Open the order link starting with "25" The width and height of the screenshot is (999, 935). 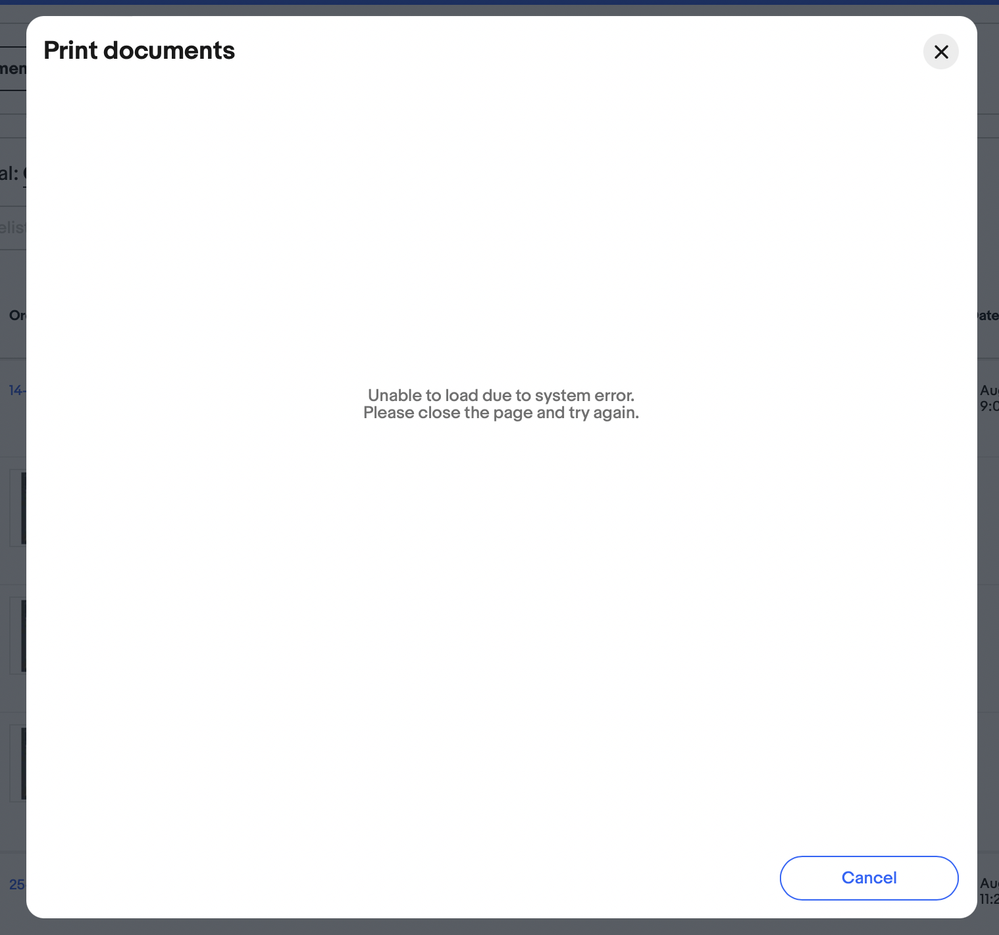pos(16,884)
